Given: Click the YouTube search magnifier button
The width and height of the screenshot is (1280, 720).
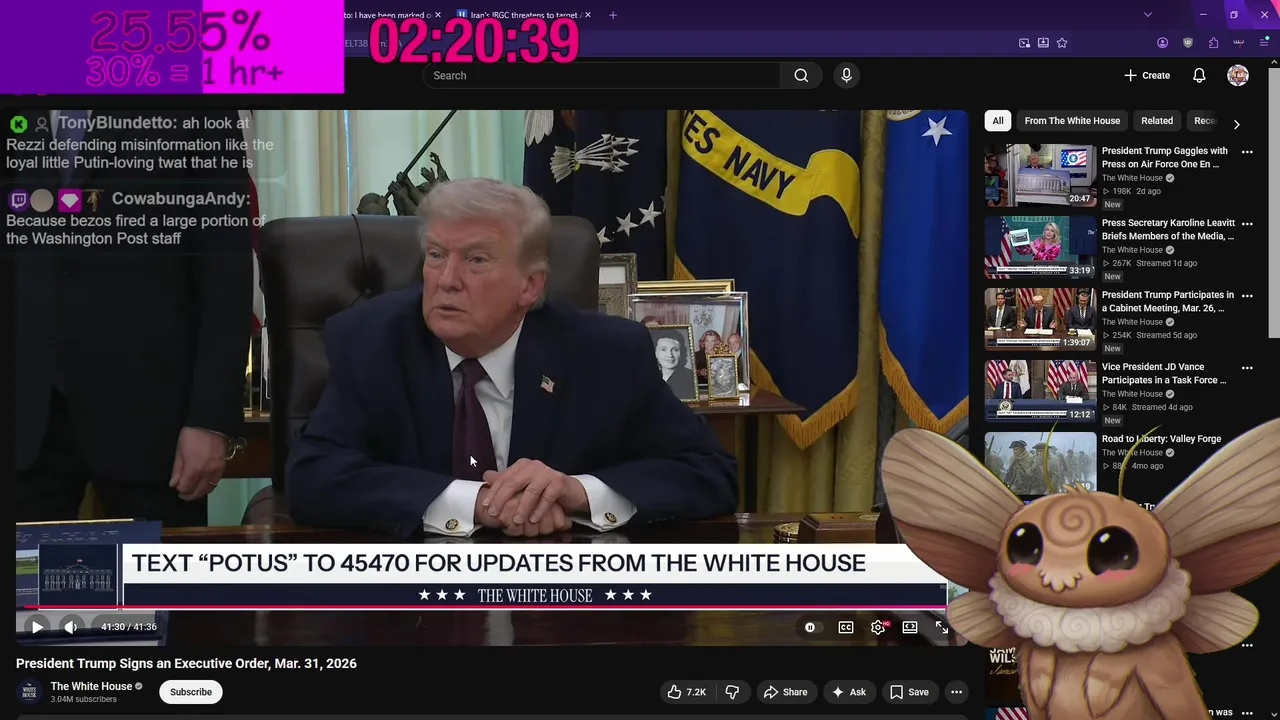Looking at the screenshot, I should (x=801, y=75).
